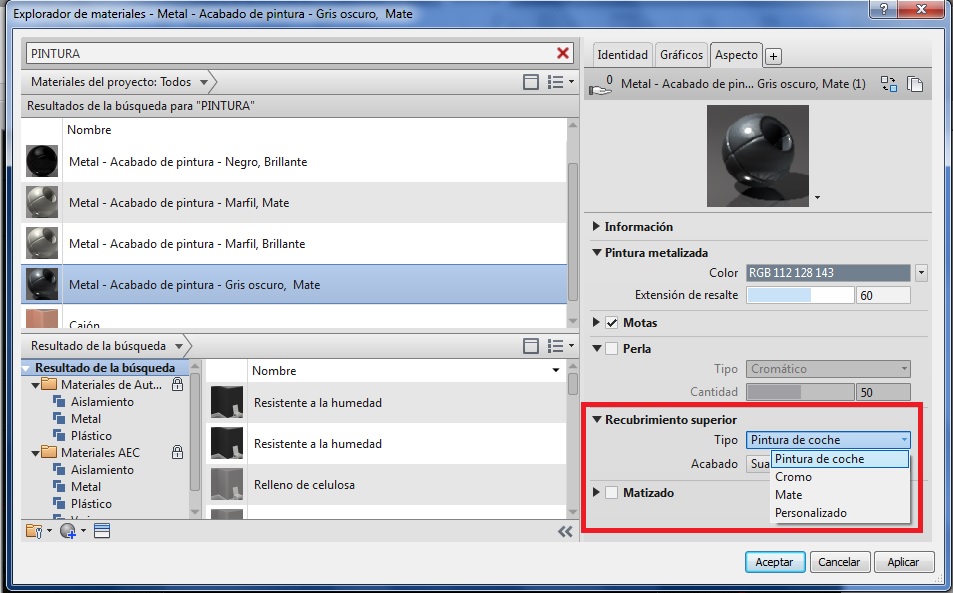Switch to the Gráficos tab

(681, 55)
